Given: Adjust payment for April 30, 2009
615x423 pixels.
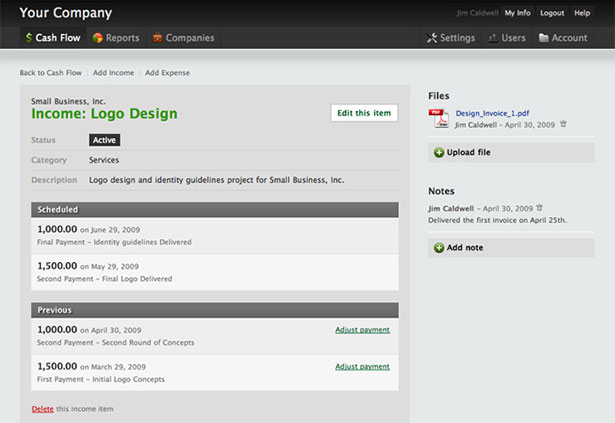Looking at the screenshot, I should click(x=362, y=330).
